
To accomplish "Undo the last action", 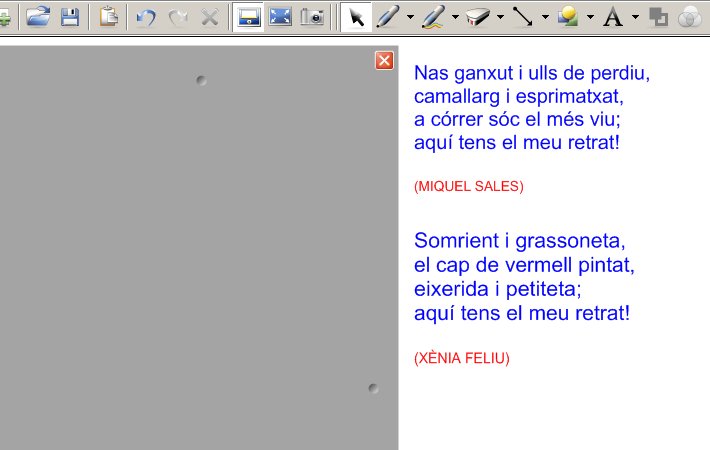I will 146,18.
